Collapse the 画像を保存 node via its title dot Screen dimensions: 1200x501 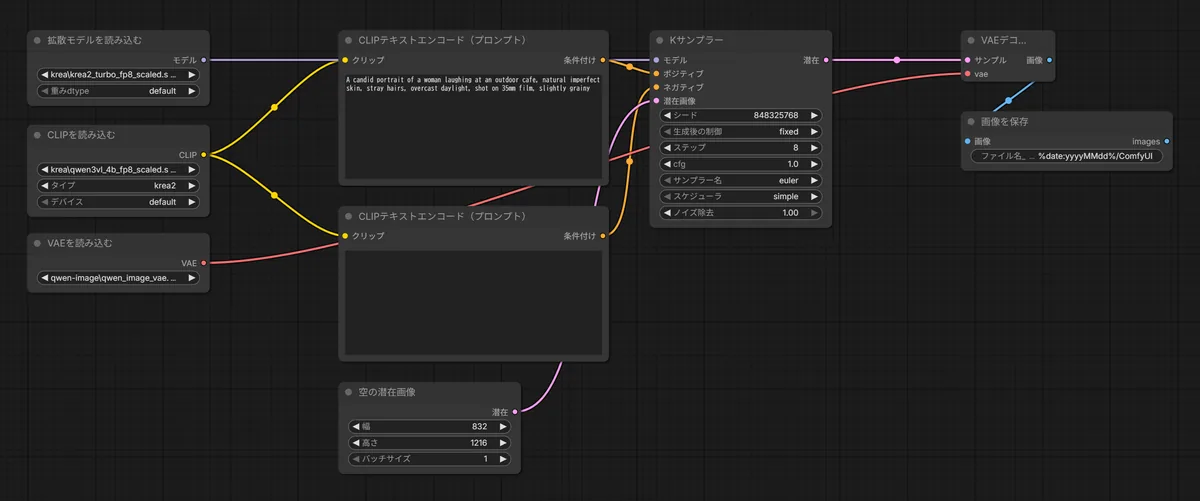point(970,121)
